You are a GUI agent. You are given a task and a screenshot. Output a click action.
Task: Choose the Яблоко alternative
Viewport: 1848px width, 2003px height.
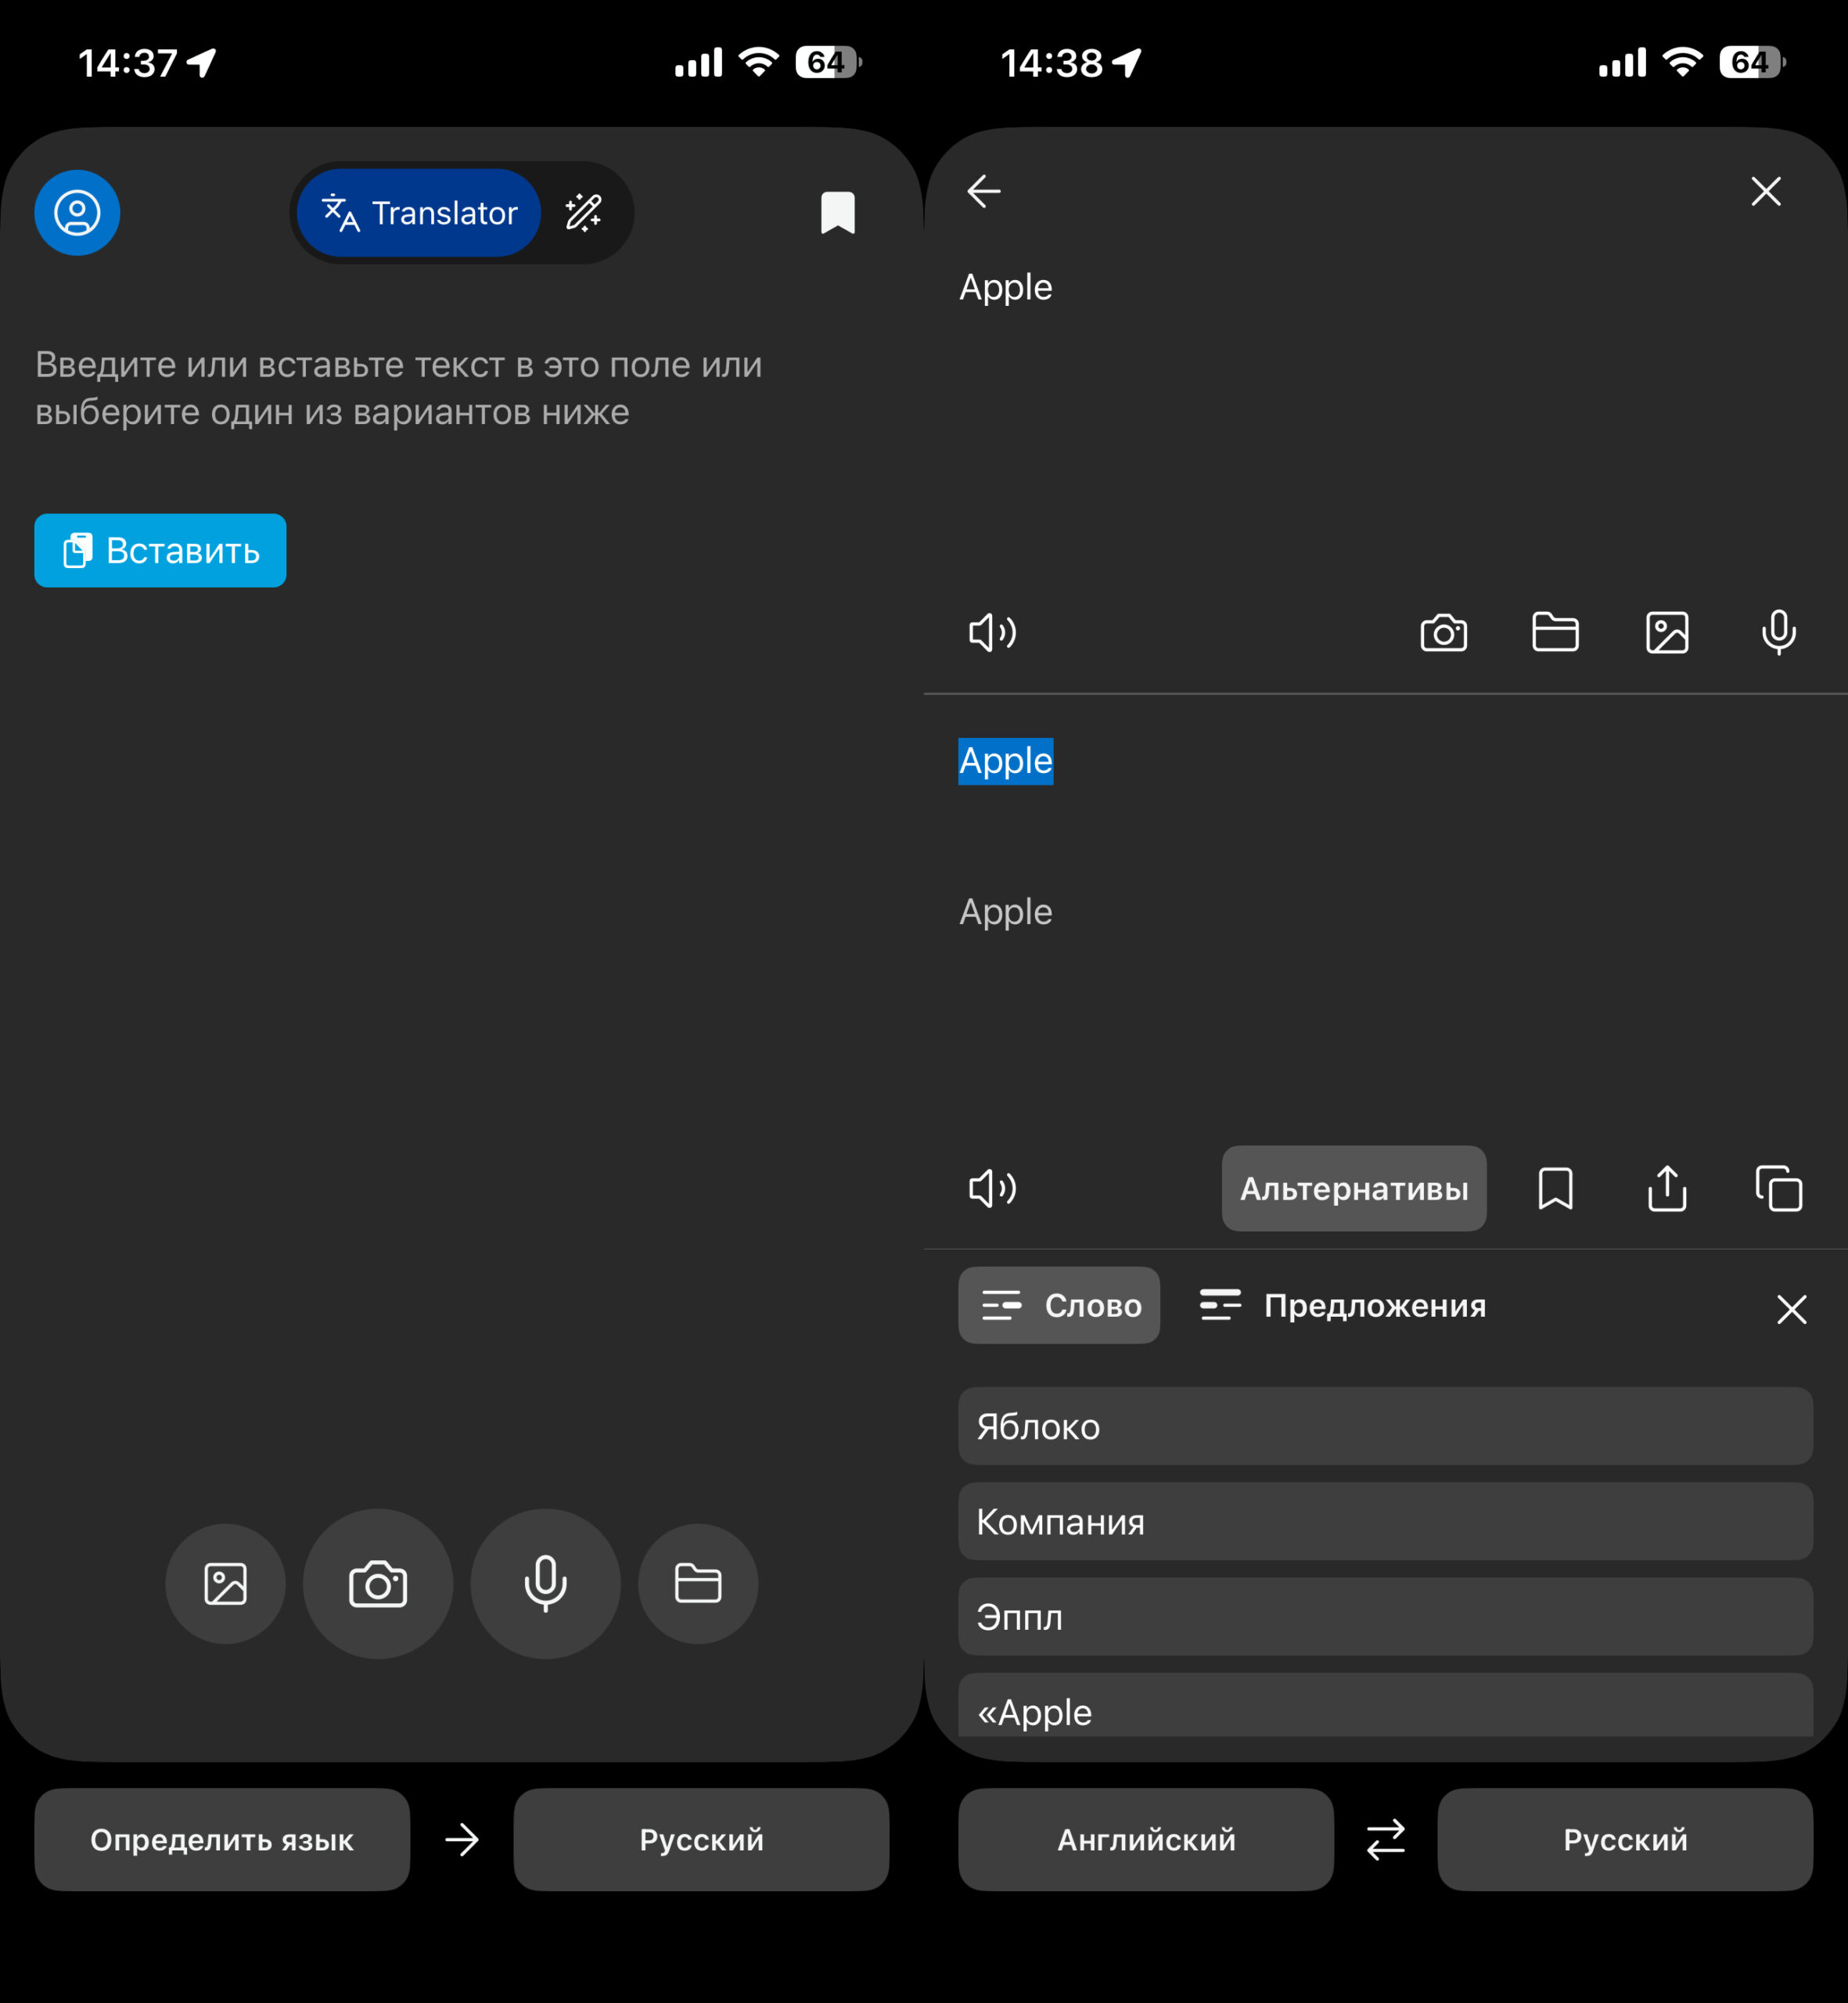tap(1385, 1426)
